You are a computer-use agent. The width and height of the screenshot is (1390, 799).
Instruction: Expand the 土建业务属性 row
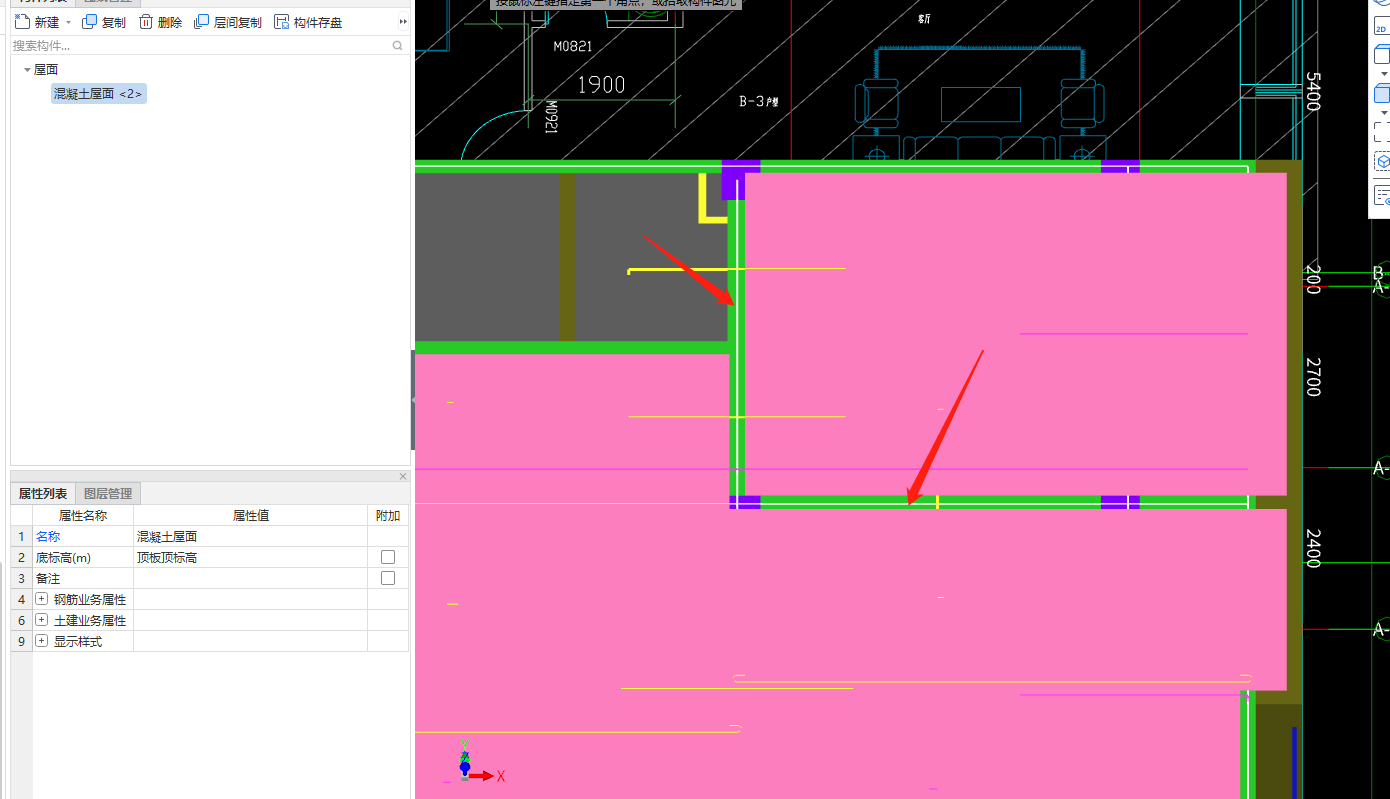[42, 620]
